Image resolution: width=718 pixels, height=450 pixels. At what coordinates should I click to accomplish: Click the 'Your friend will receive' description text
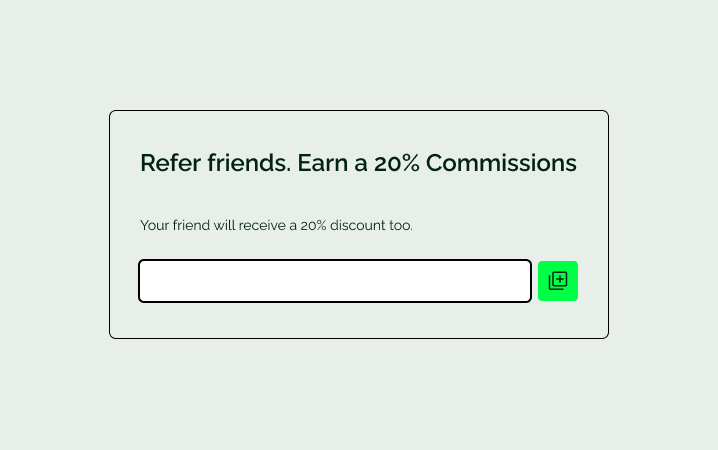276,225
